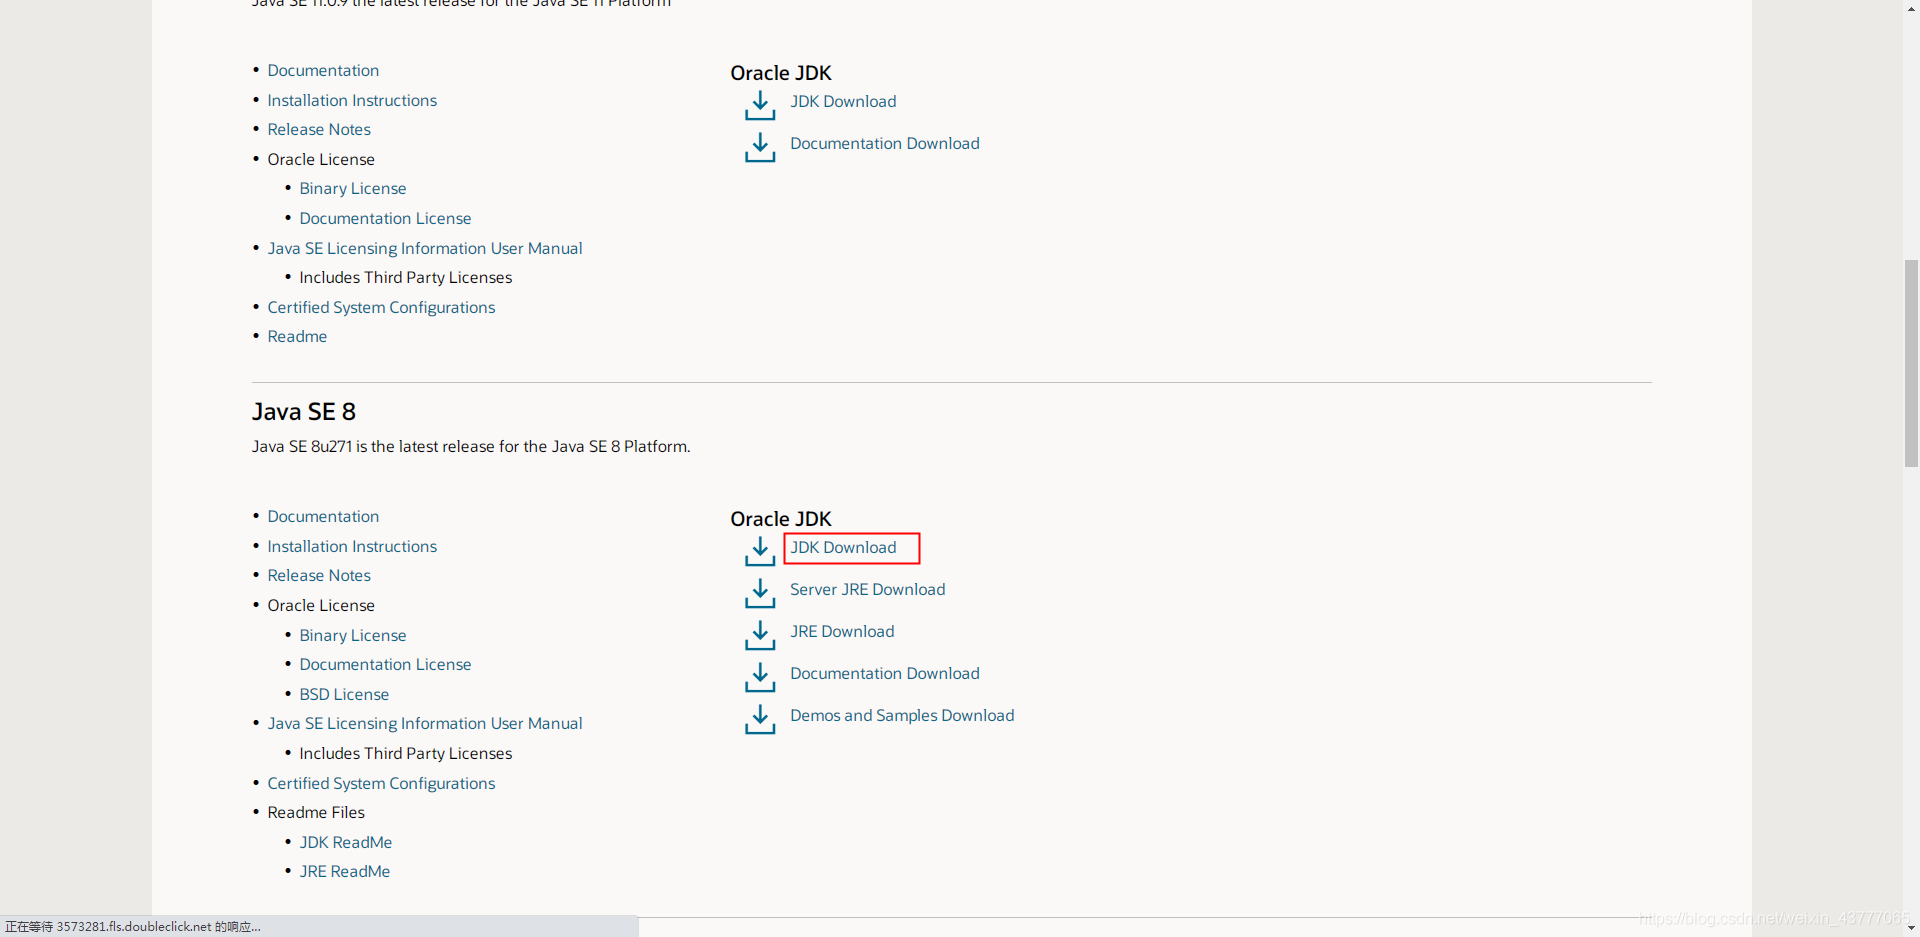Open the Server JRE Download link

867,590
